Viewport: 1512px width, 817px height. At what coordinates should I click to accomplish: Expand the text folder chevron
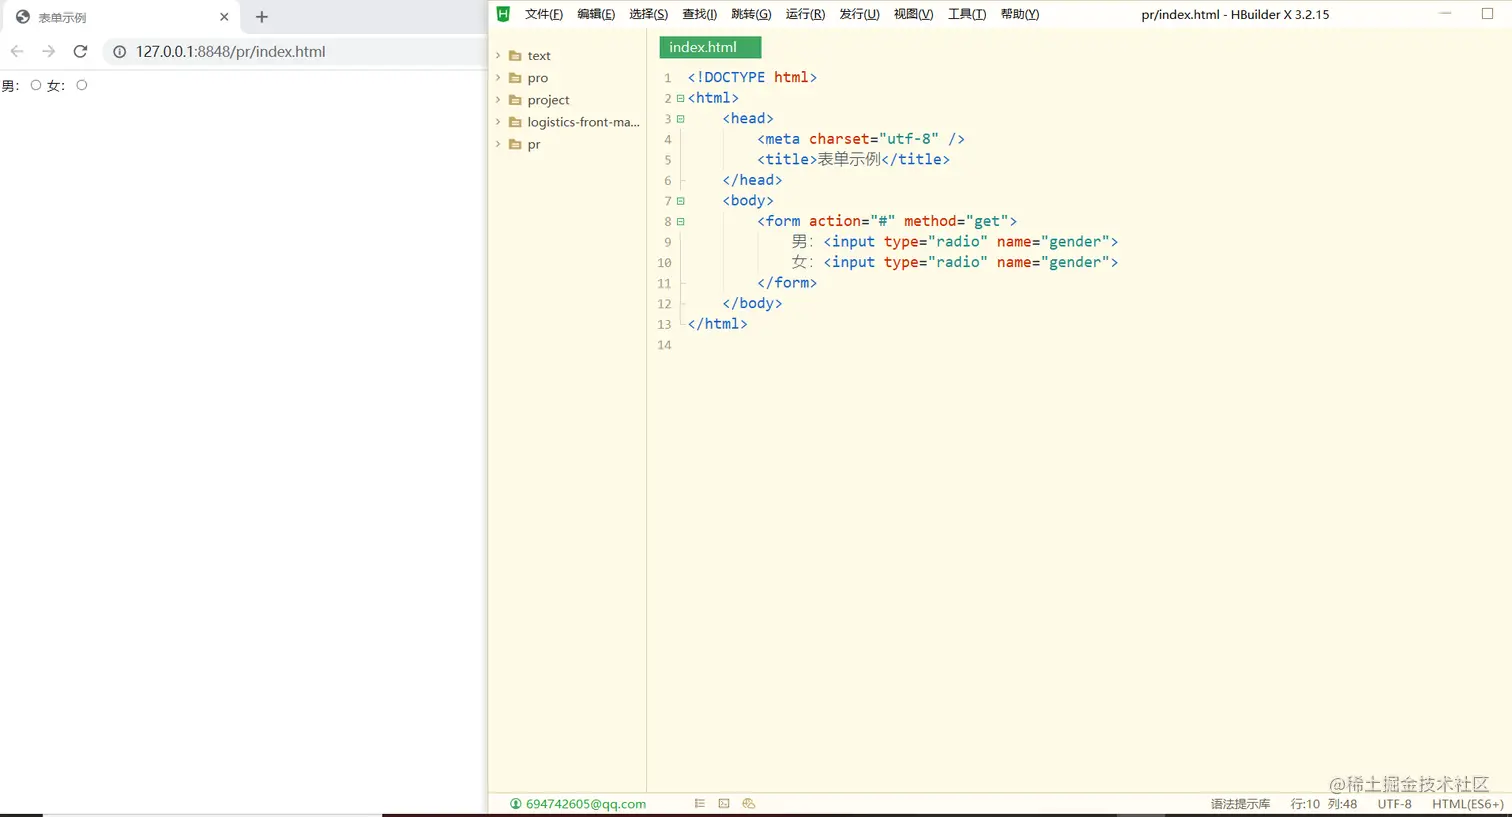pyautogui.click(x=498, y=55)
